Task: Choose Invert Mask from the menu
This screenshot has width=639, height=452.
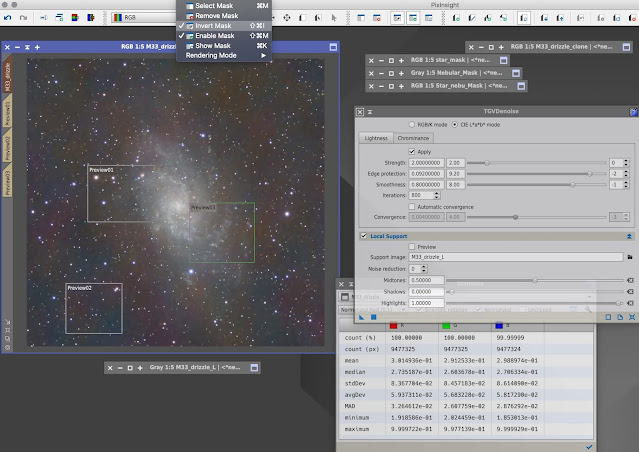Action: (214, 26)
